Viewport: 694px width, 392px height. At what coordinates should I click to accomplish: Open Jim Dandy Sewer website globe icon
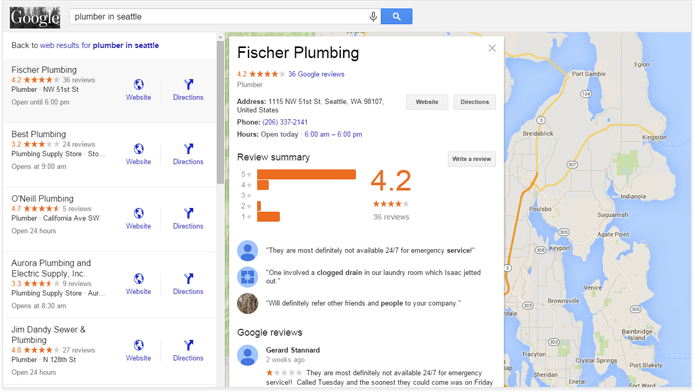click(x=139, y=345)
